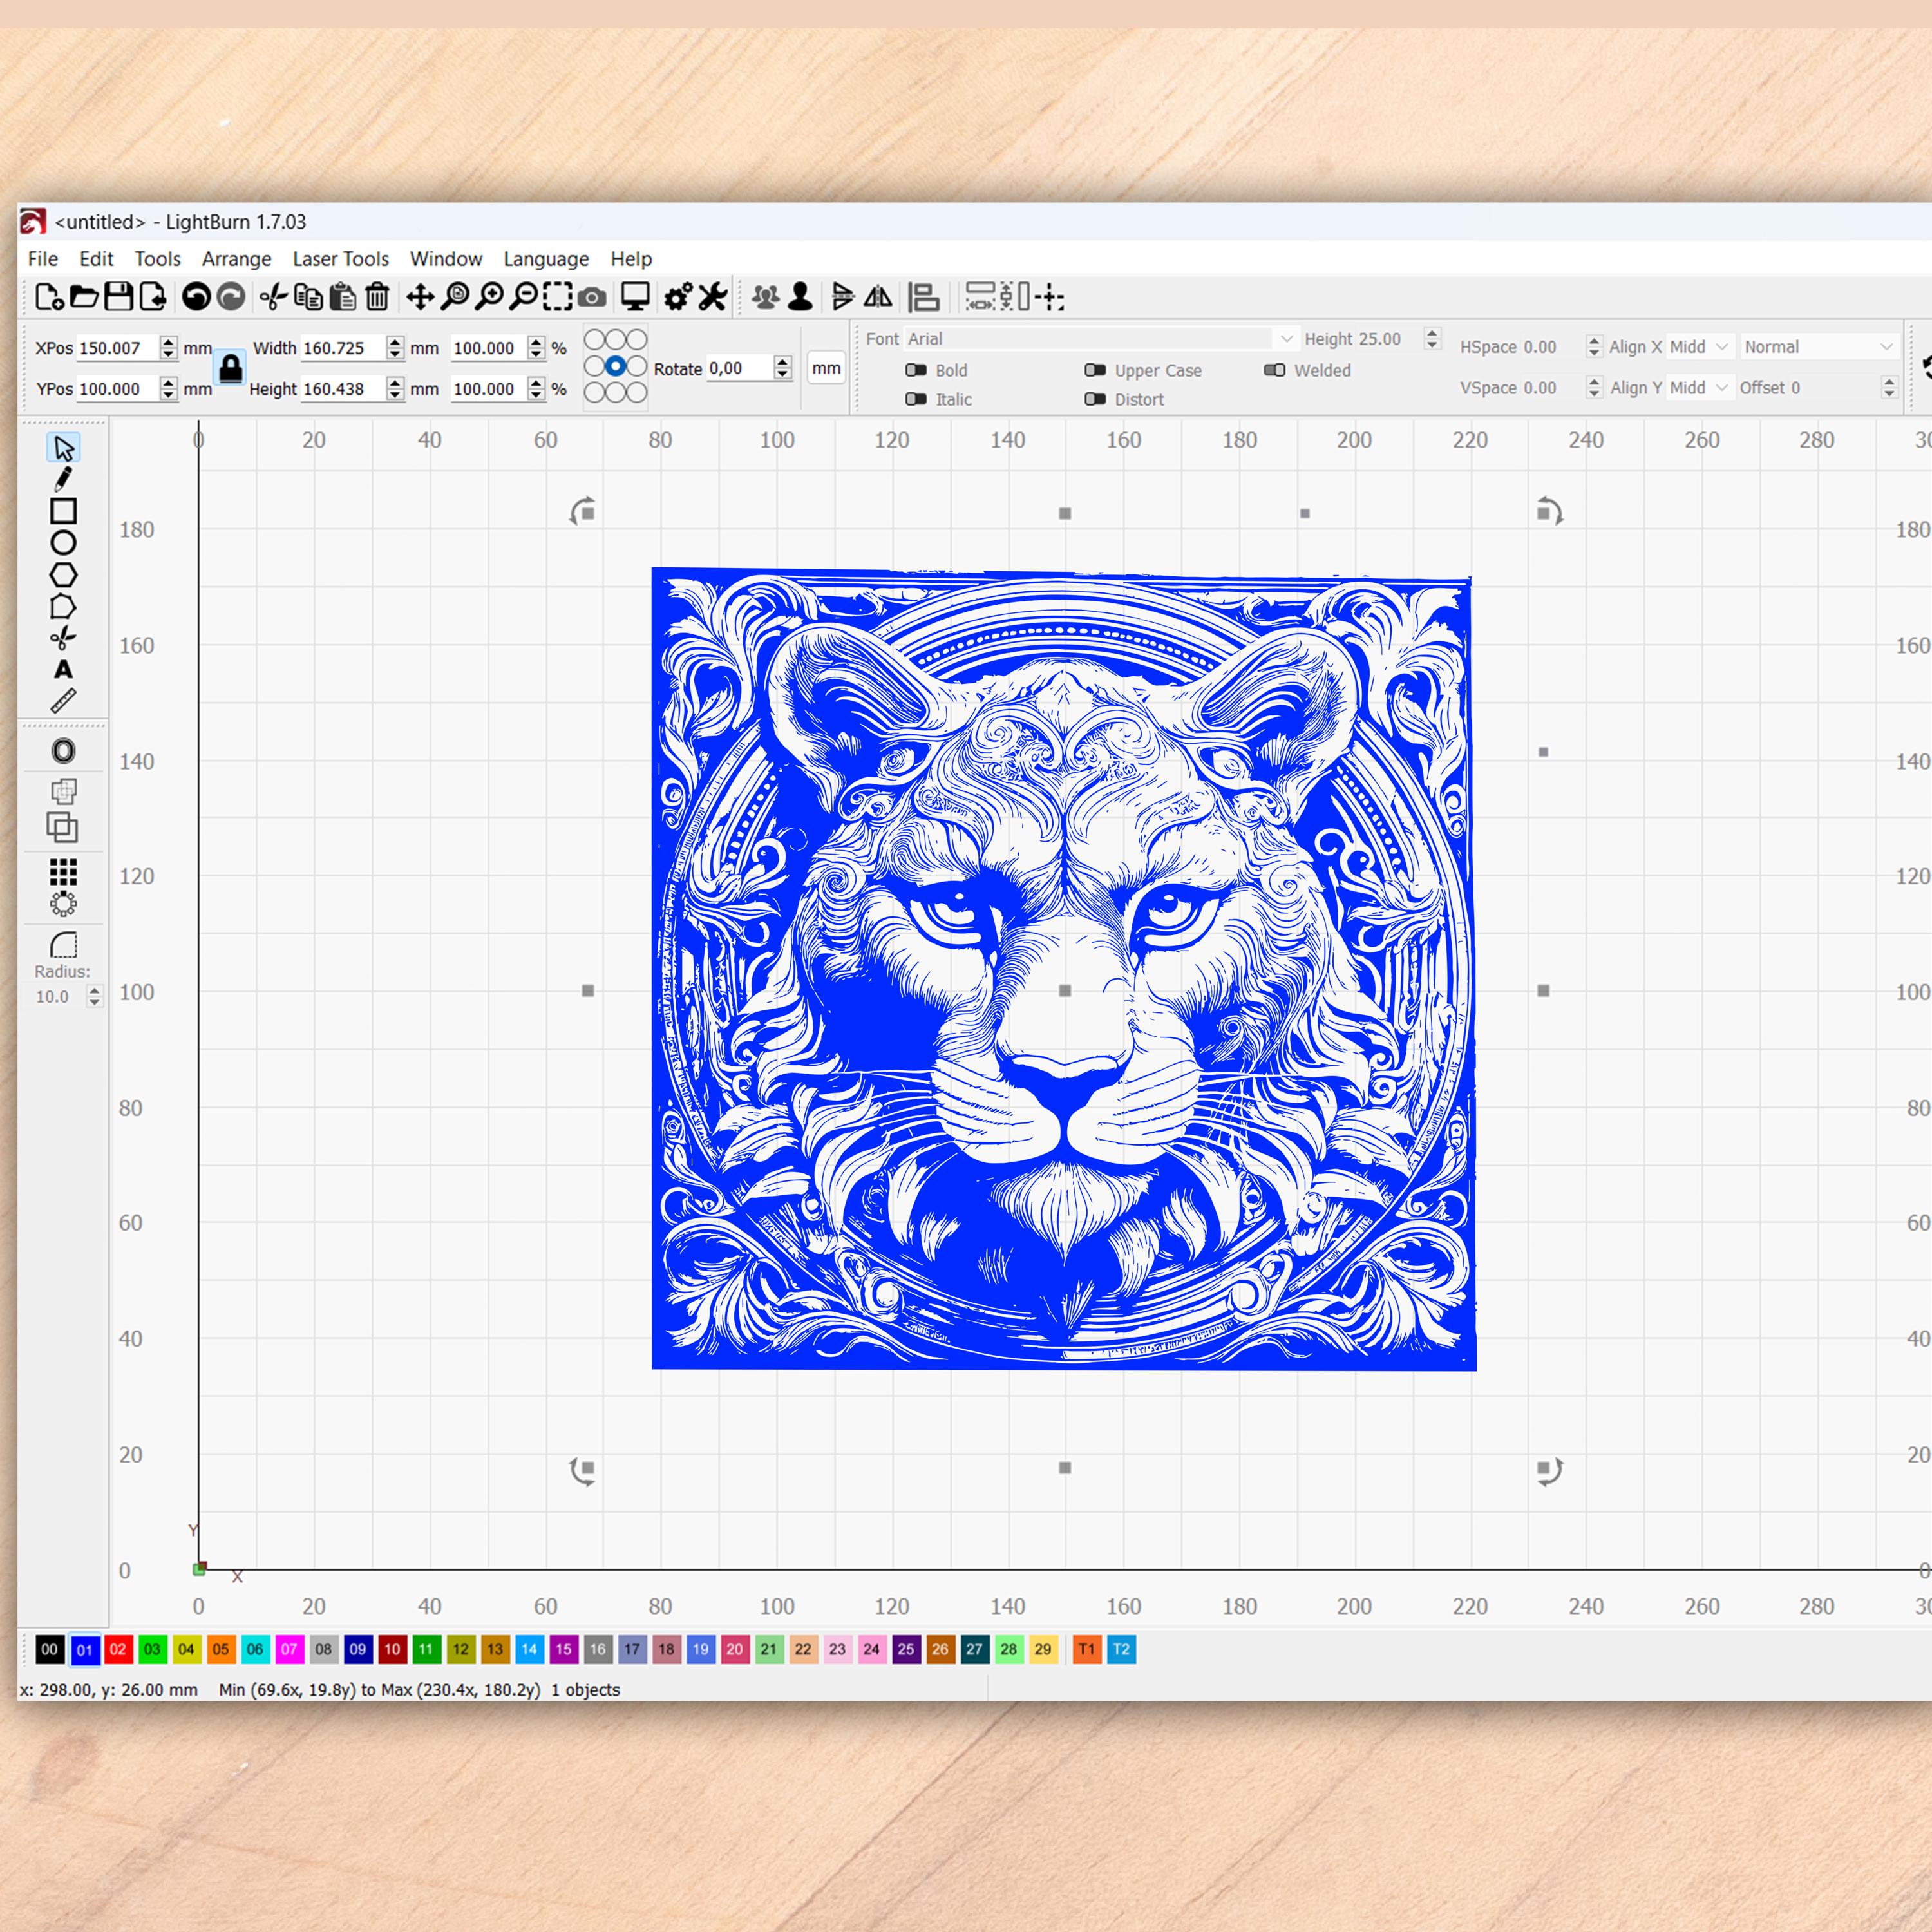Screen dimensions: 1932x1932
Task: Enable the Upper Case switch
Action: pyautogui.click(x=1095, y=370)
